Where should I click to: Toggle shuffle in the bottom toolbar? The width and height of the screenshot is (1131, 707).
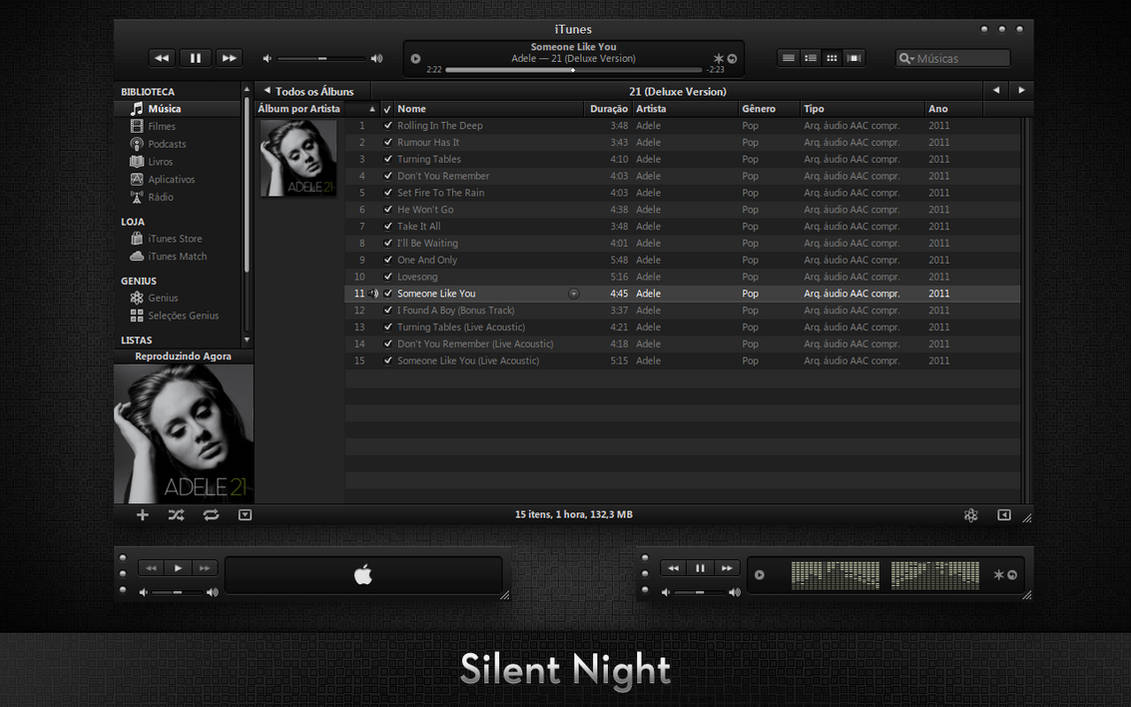point(176,514)
